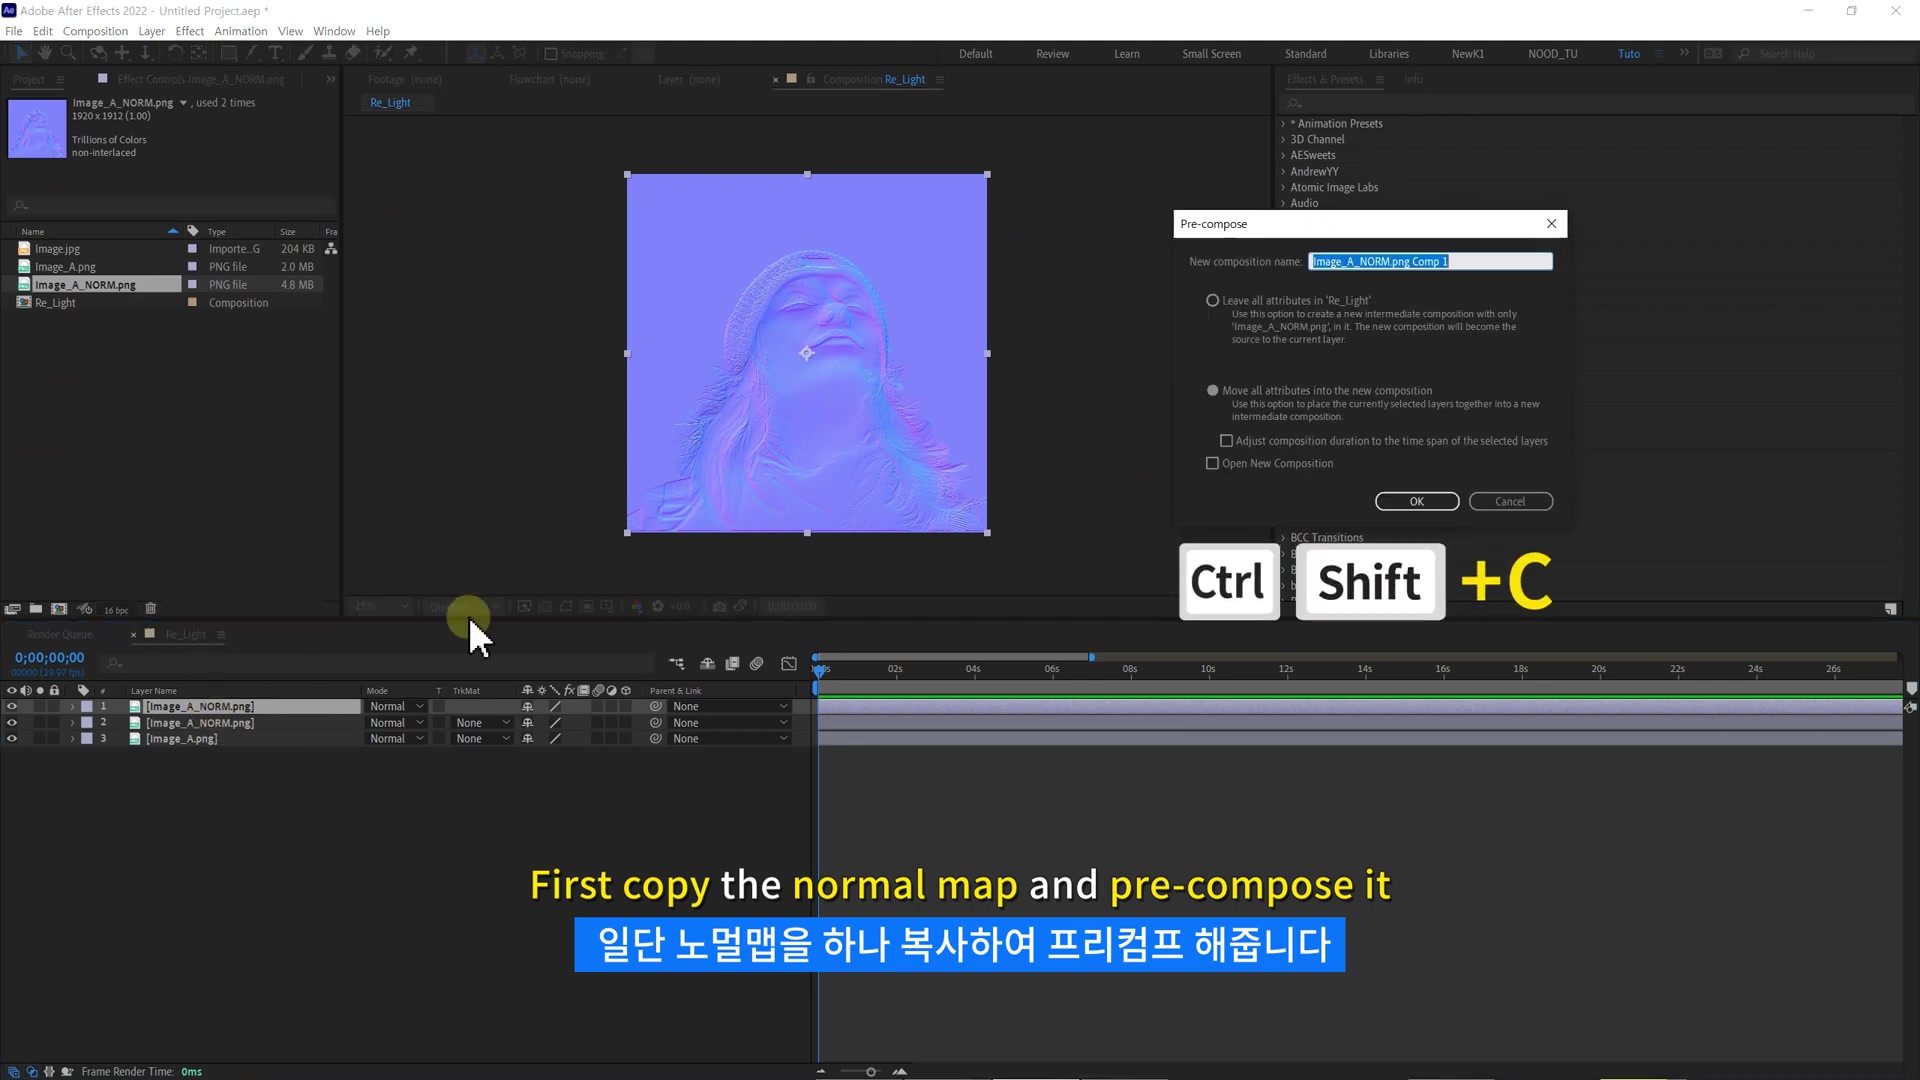
Task: Enable Adjust composition duration checkbox
Action: point(1225,441)
